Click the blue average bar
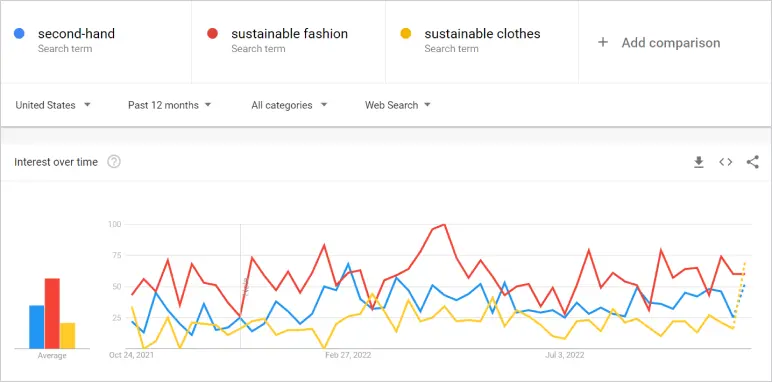This screenshot has height=382, width=772. point(36,327)
